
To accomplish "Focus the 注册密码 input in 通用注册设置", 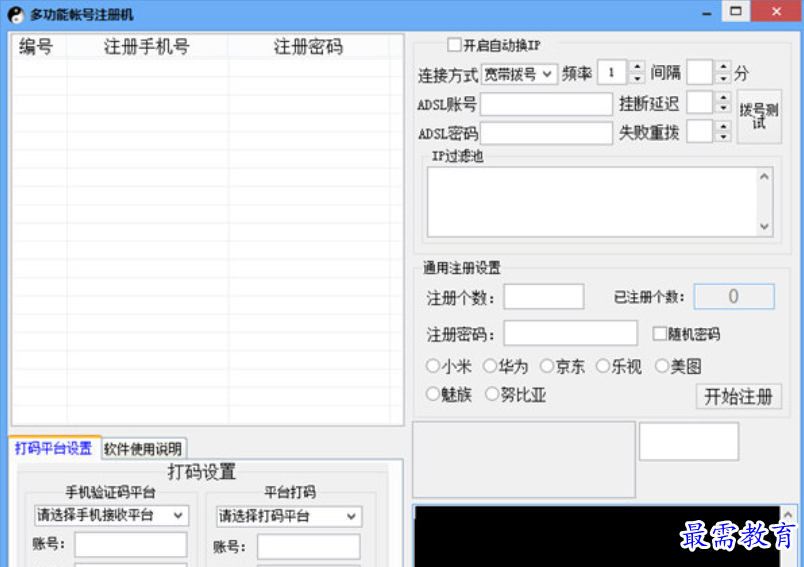I will tap(571, 333).
